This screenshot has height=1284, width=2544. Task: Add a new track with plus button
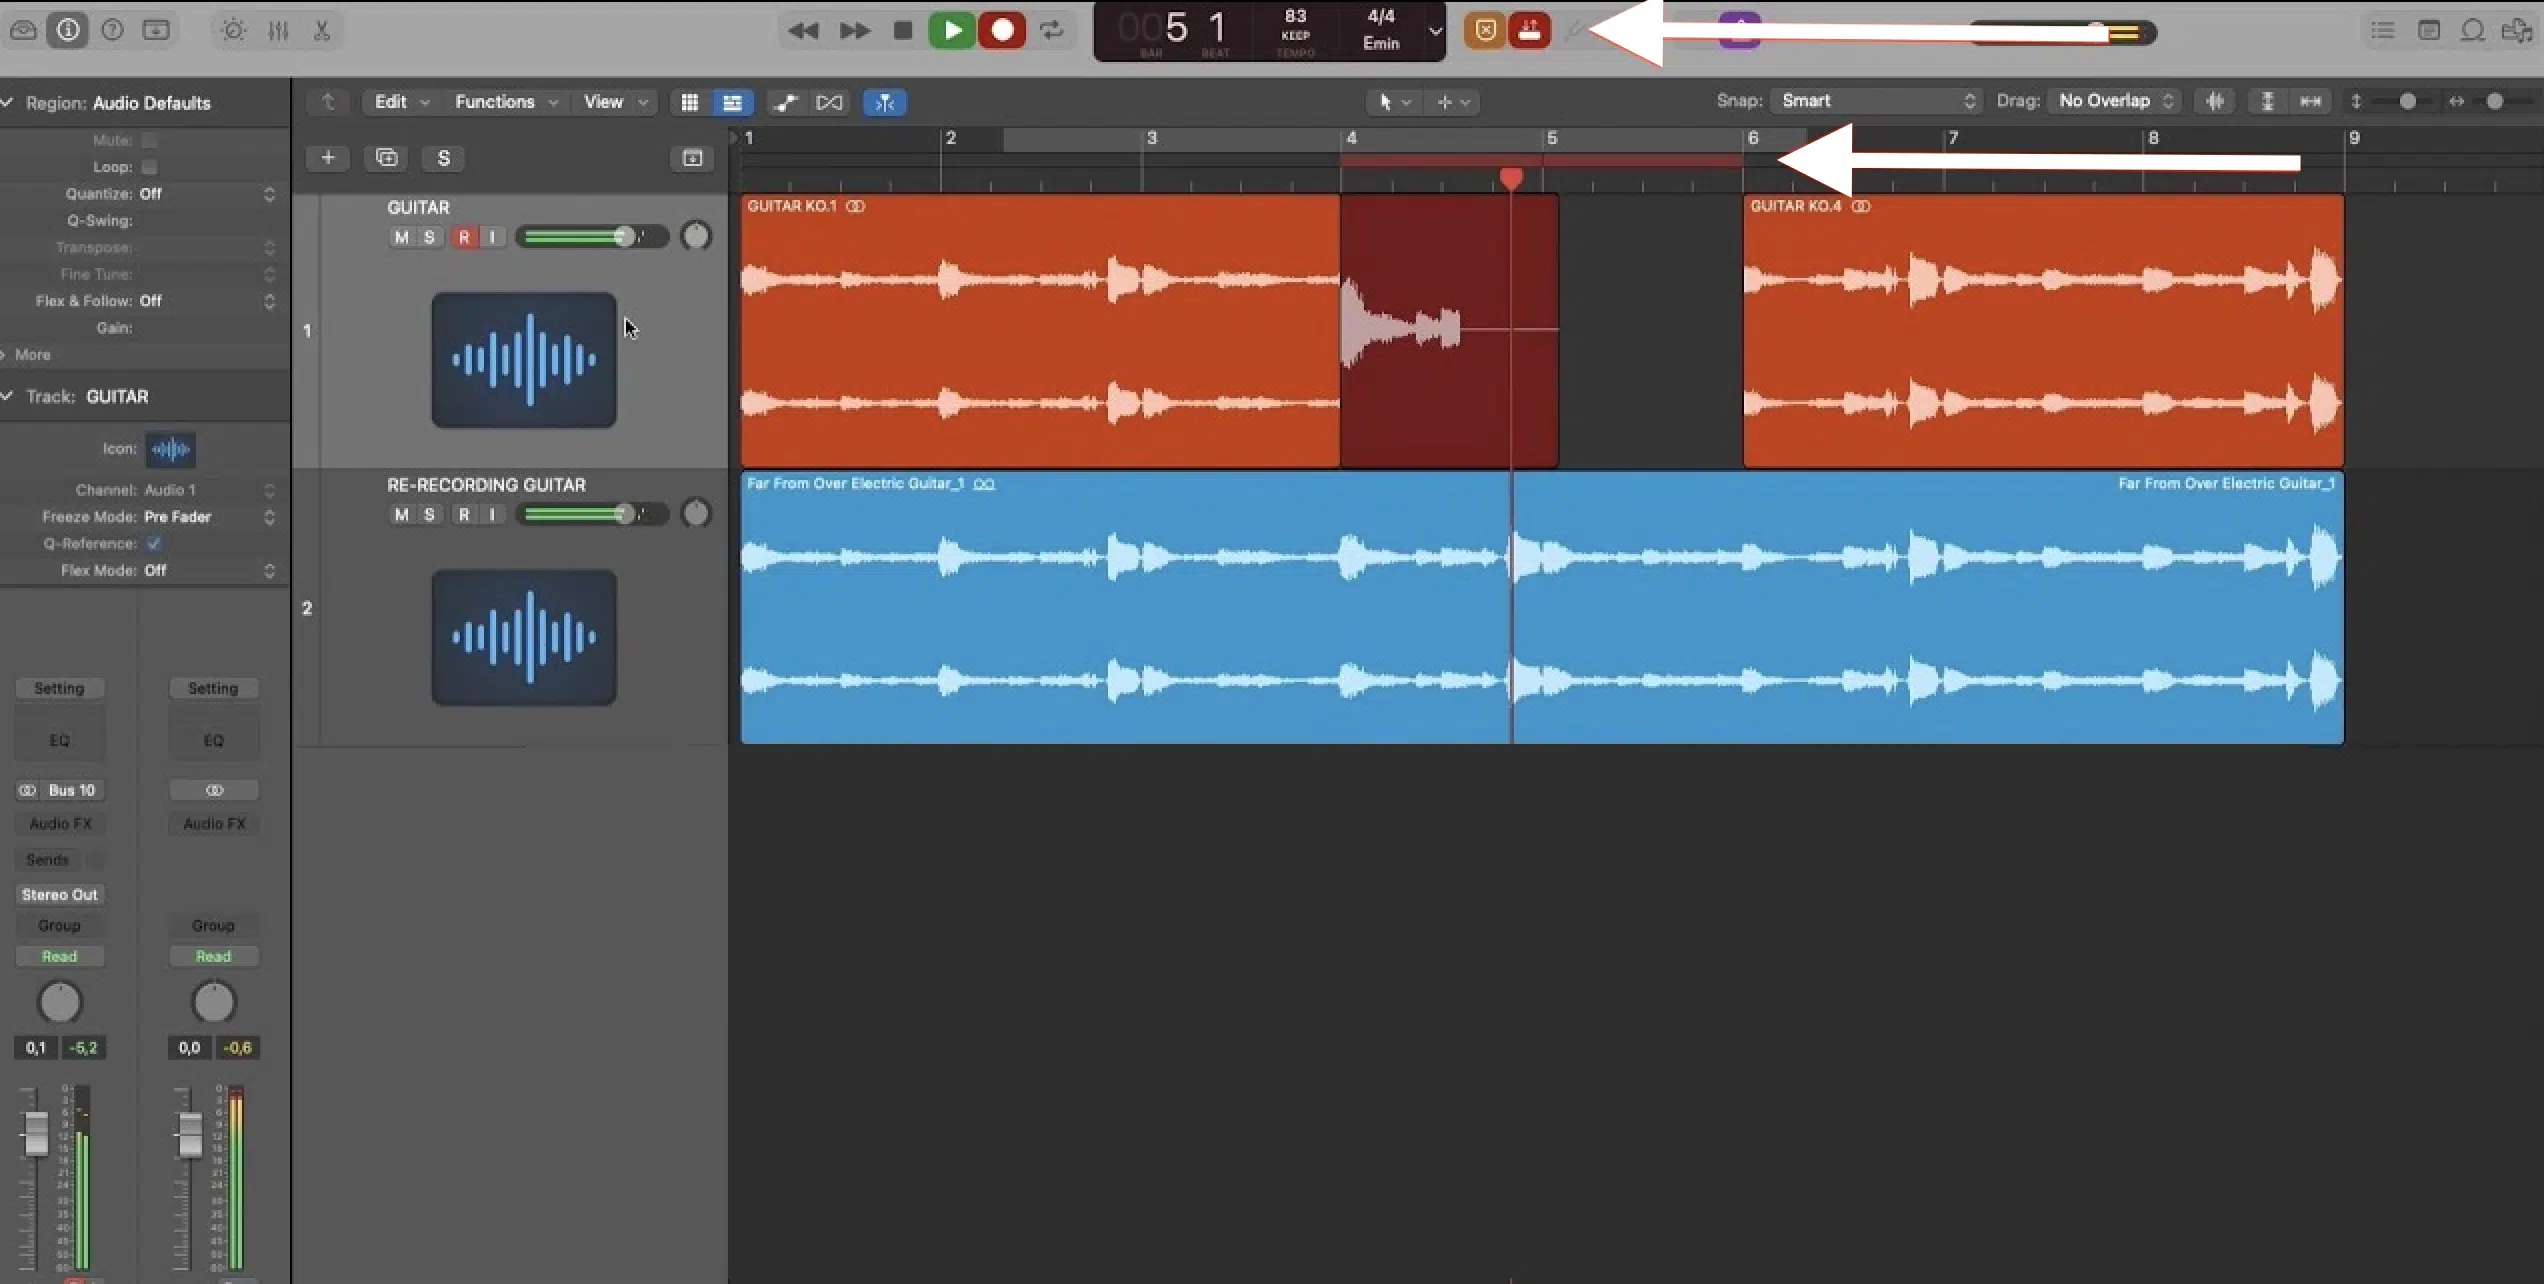pos(327,158)
